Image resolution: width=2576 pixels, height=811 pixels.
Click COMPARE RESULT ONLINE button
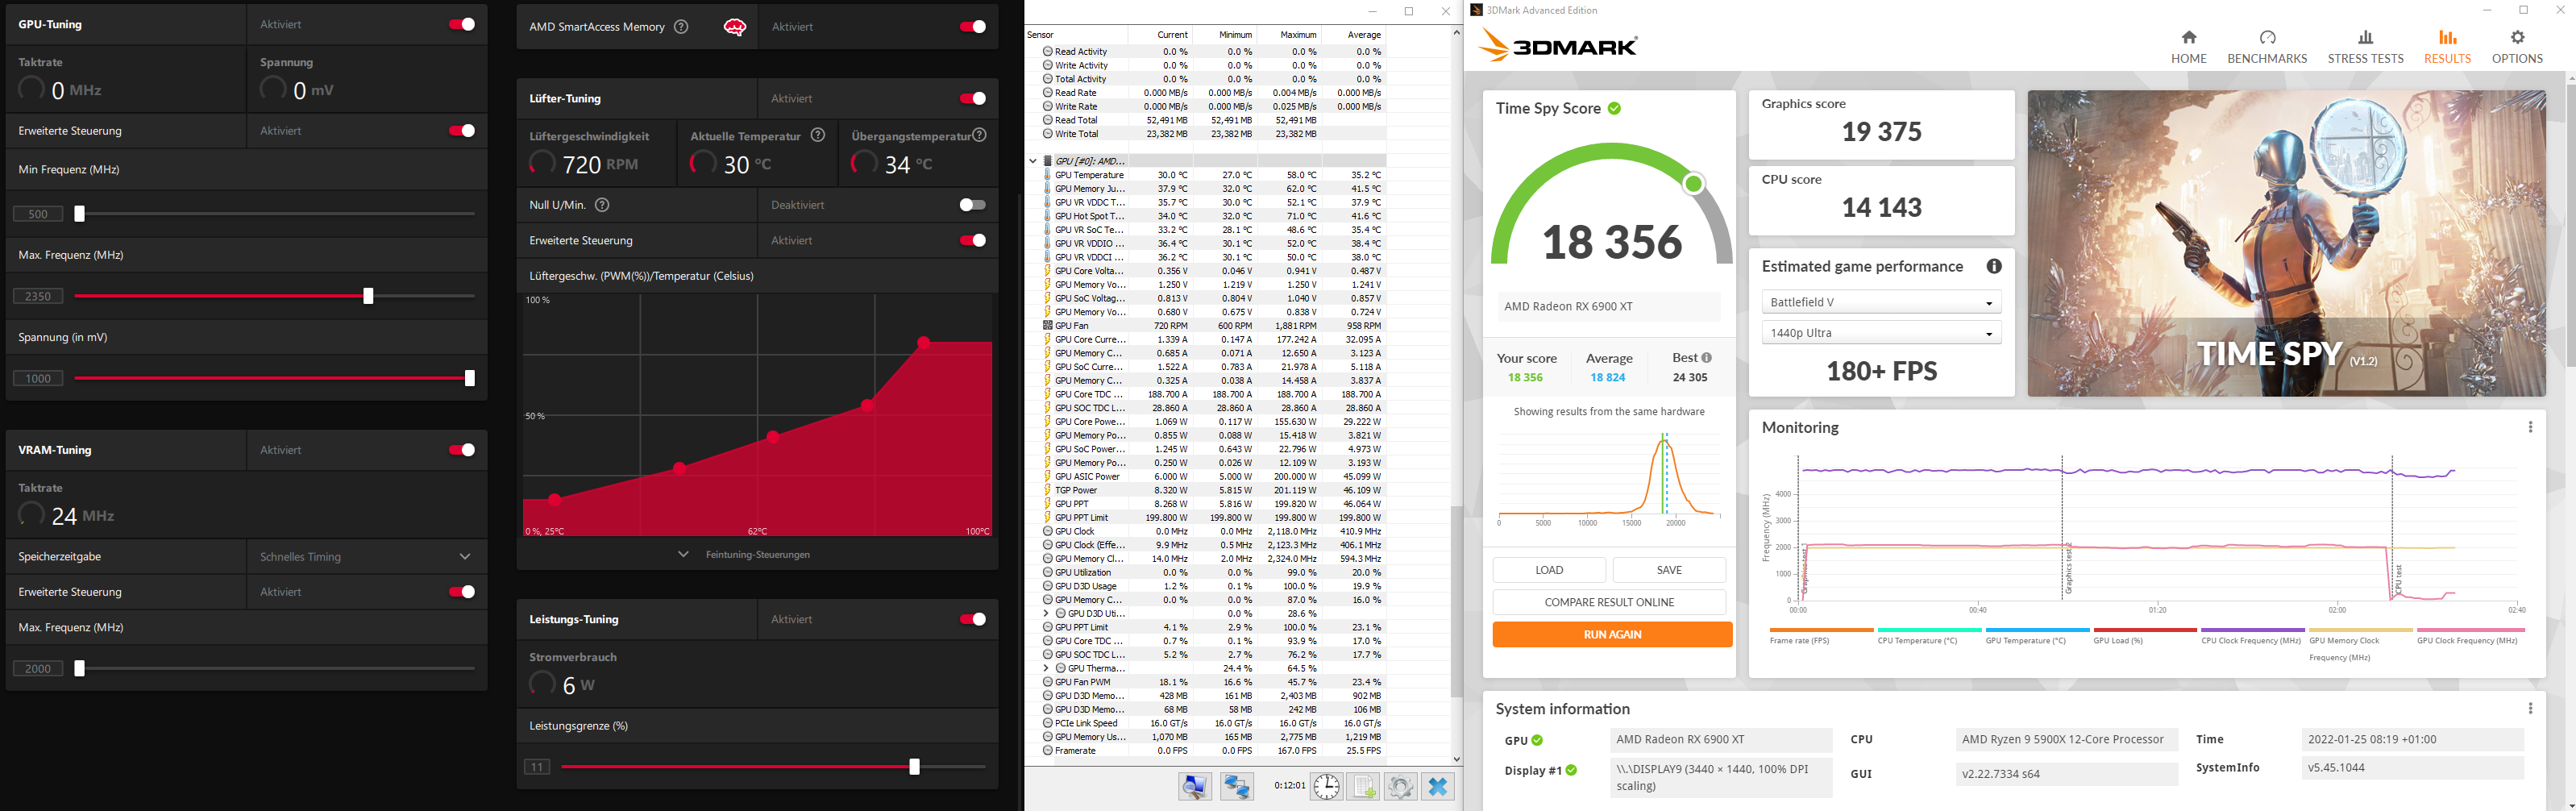coord(1609,602)
